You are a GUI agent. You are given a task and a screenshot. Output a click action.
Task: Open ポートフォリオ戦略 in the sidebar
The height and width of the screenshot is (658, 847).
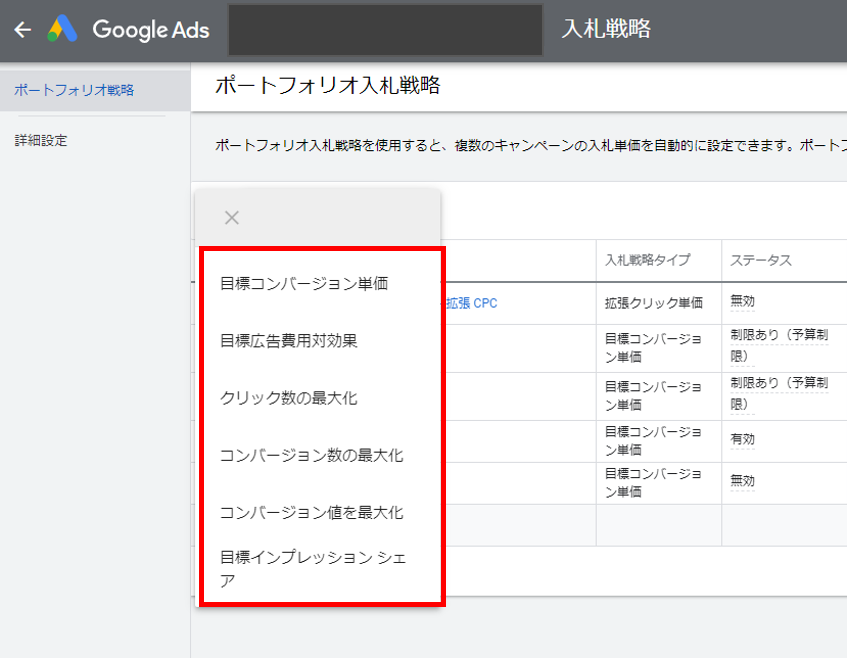[x=74, y=90]
